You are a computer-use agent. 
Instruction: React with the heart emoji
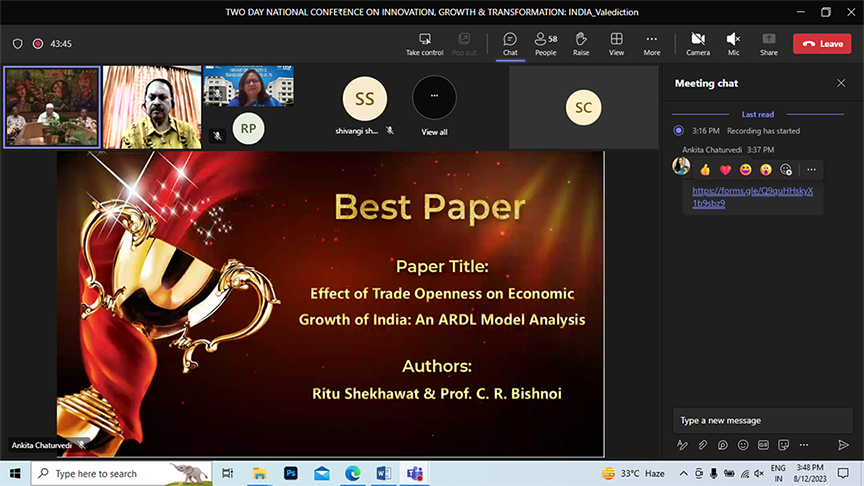tap(725, 170)
